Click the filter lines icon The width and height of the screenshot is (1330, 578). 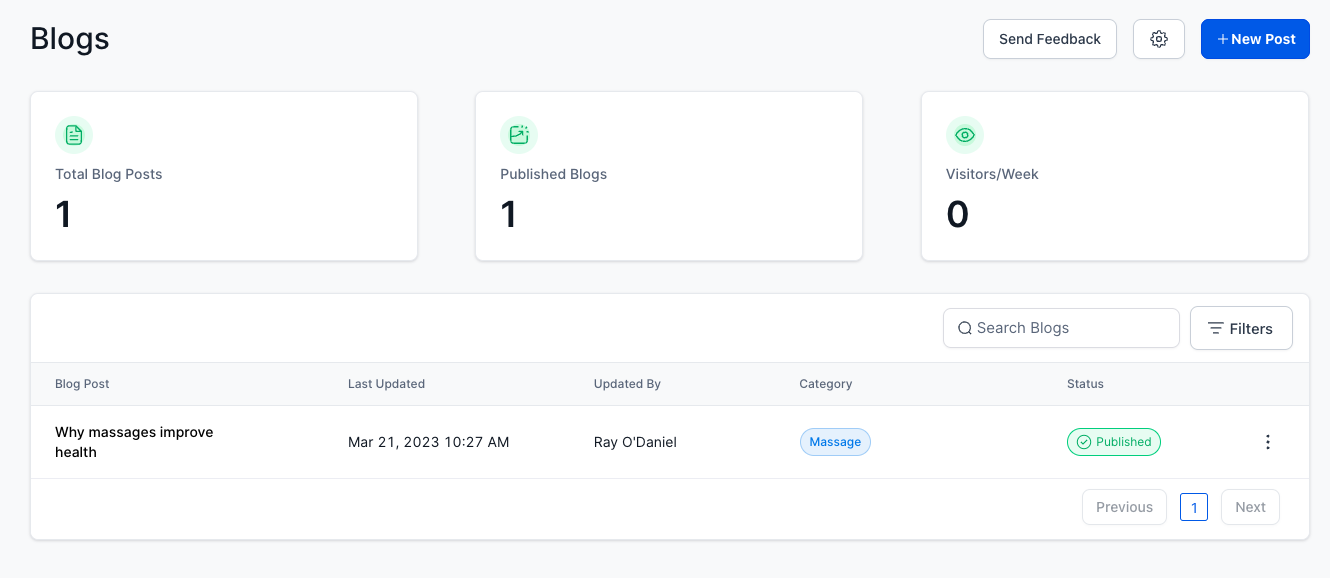click(1216, 328)
